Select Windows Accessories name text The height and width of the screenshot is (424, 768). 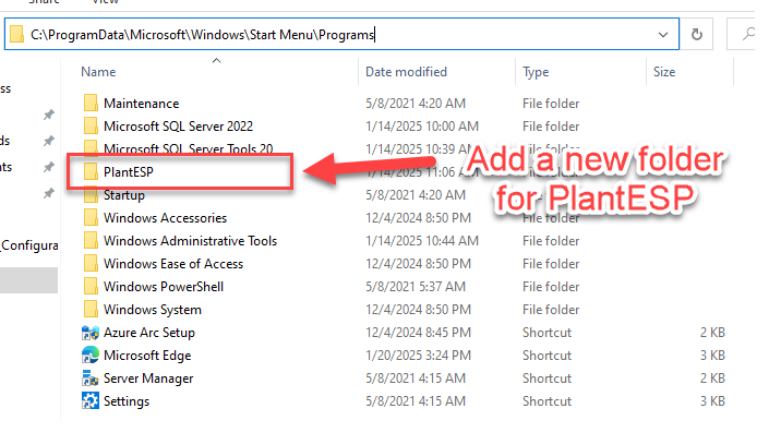pos(165,218)
